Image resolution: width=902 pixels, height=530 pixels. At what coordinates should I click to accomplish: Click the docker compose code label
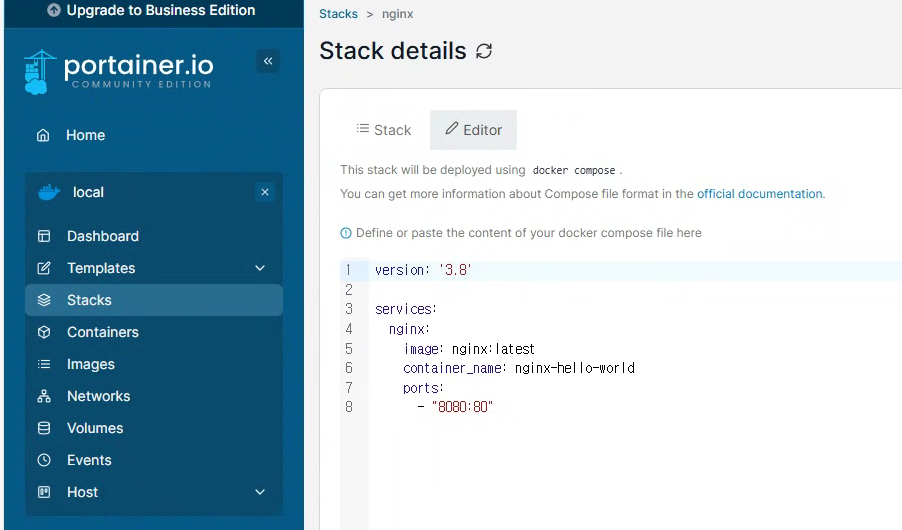[574, 170]
